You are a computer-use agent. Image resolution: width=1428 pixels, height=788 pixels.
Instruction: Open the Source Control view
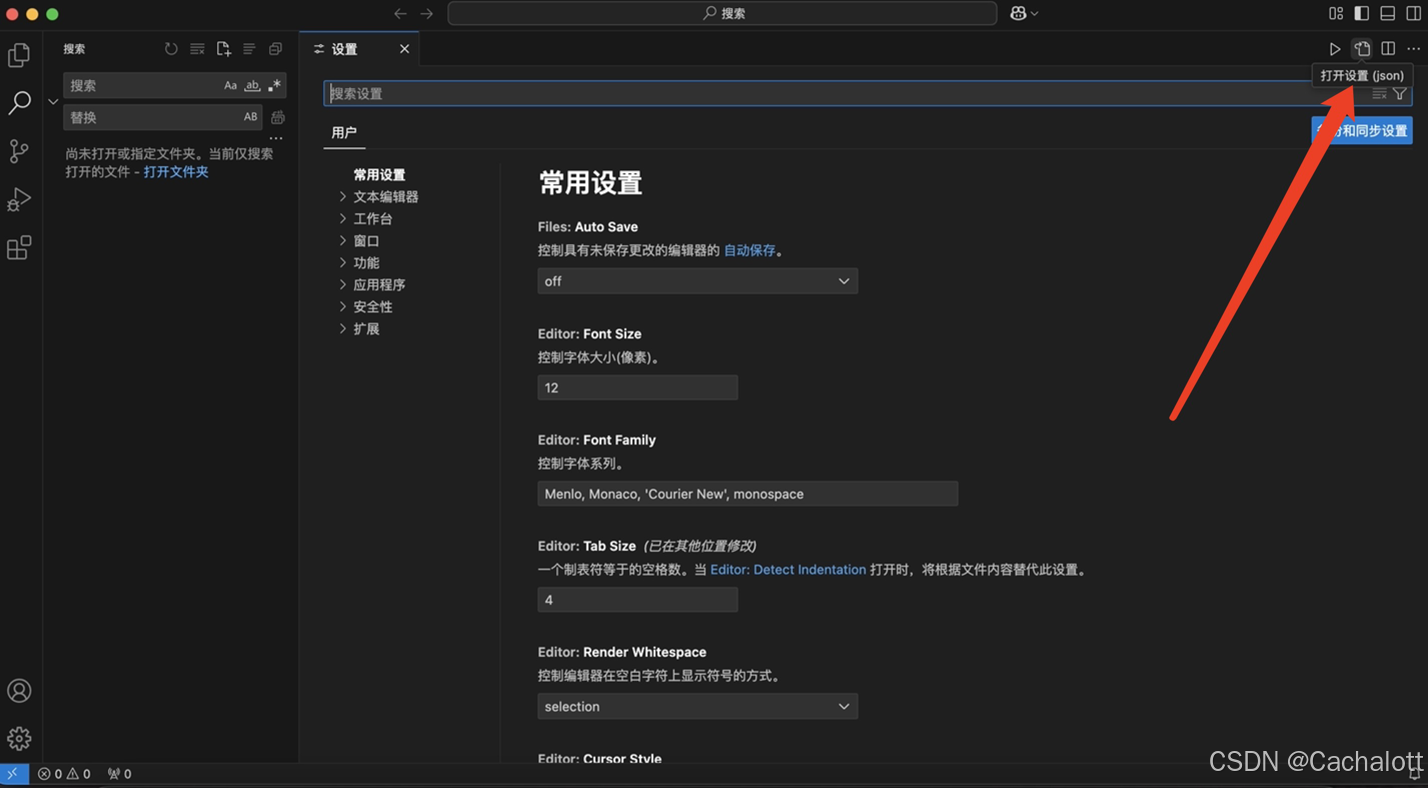click(19, 151)
